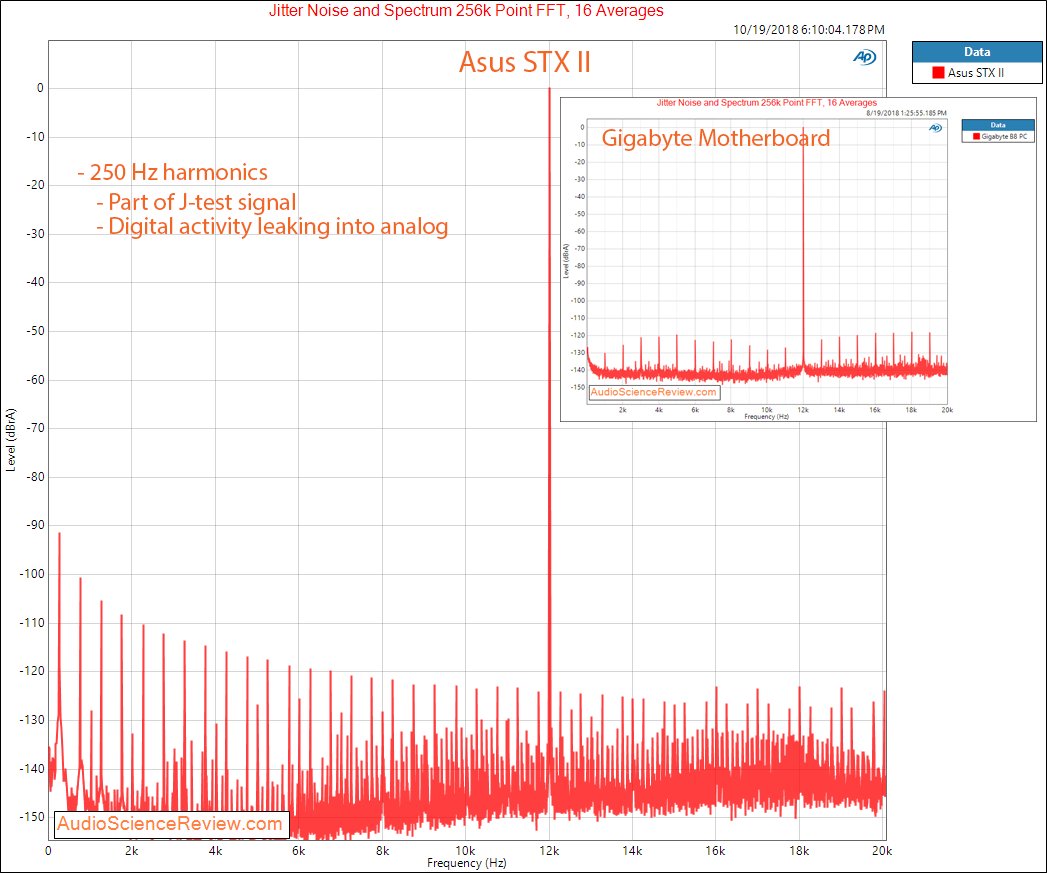1047x873 pixels.
Task: Select the red Gigabyte B8 PC legend swatch
Action: click(x=976, y=136)
